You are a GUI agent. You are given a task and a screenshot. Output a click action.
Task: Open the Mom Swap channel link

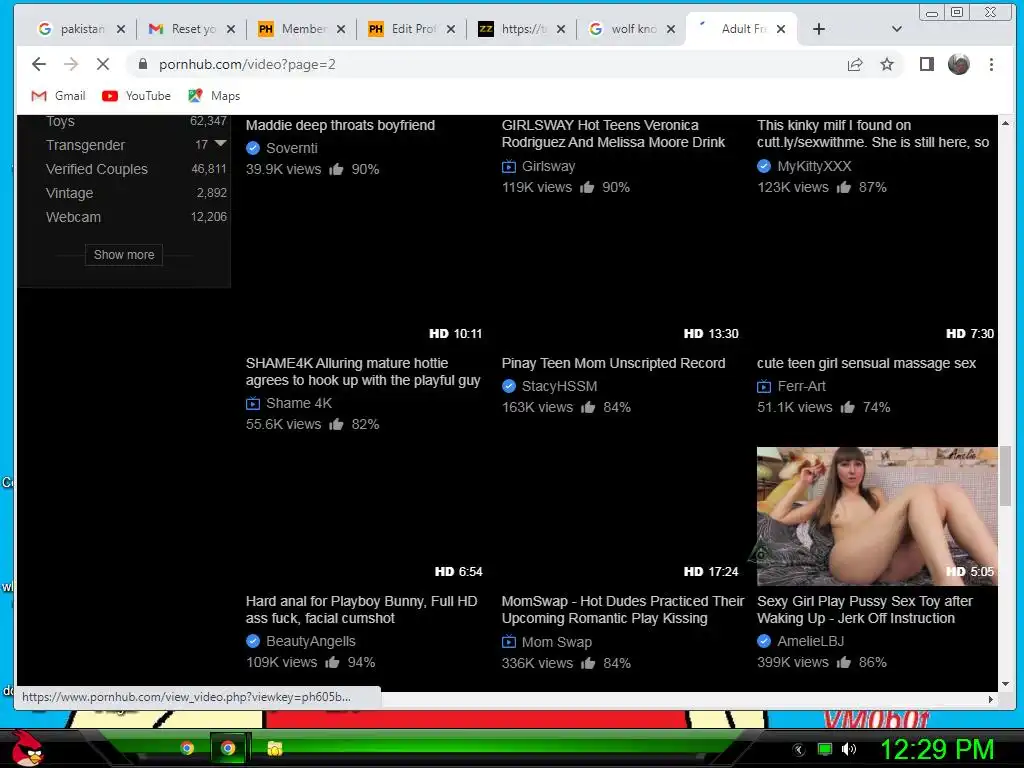tap(556, 643)
